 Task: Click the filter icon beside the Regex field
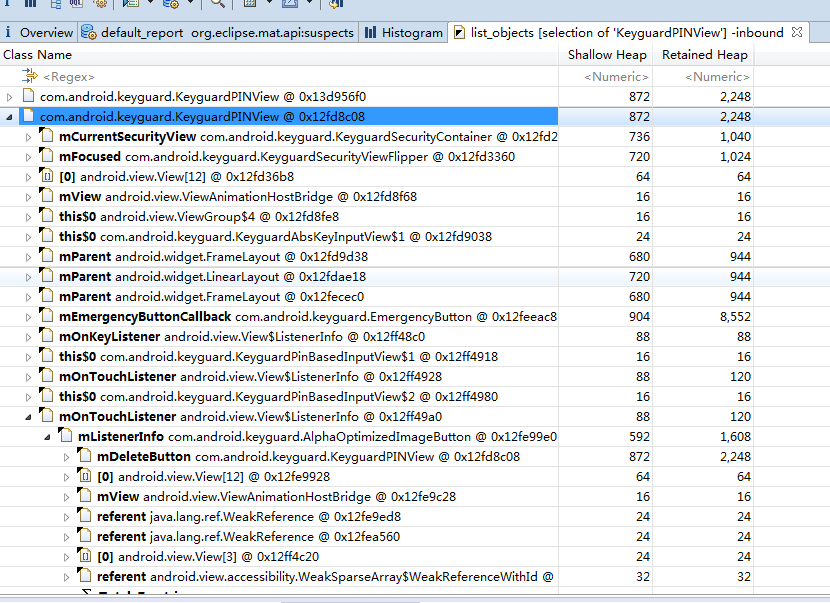click(x=30, y=77)
